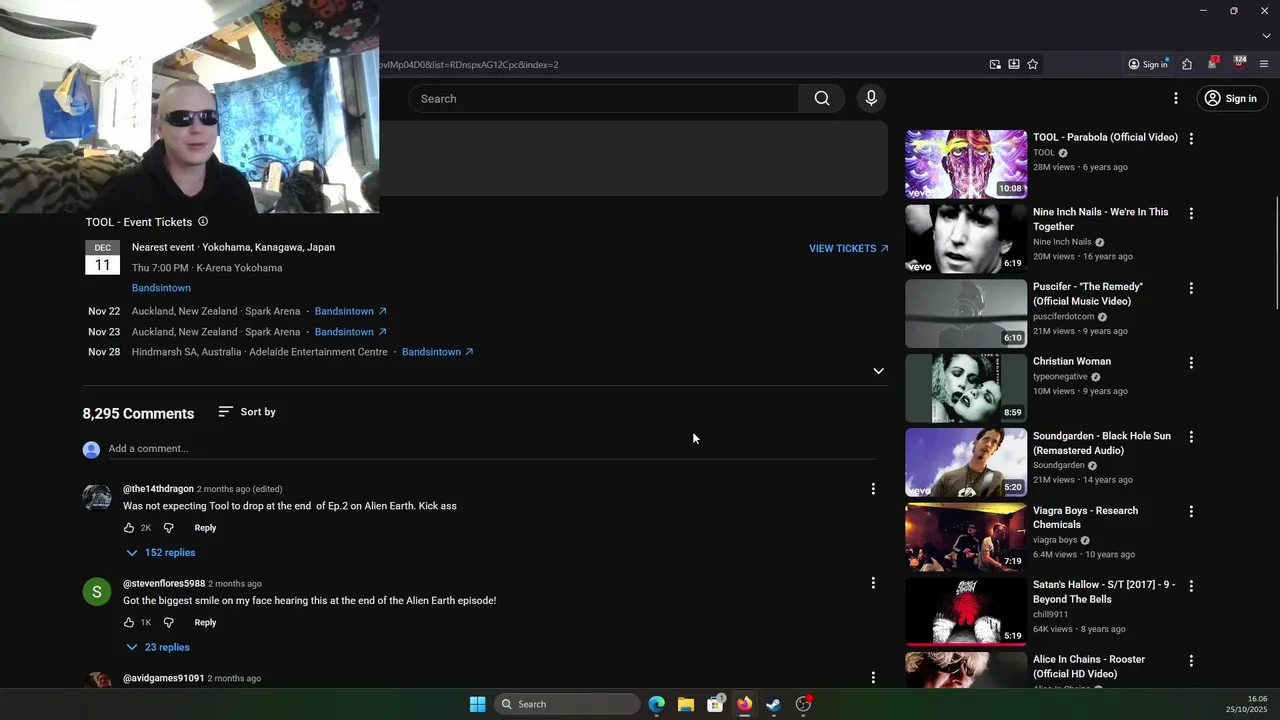The height and width of the screenshot is (720, 1280).
Task: Reply to @the14thdragon's comment
Action: pyautogui.click(x=205, y=528)
